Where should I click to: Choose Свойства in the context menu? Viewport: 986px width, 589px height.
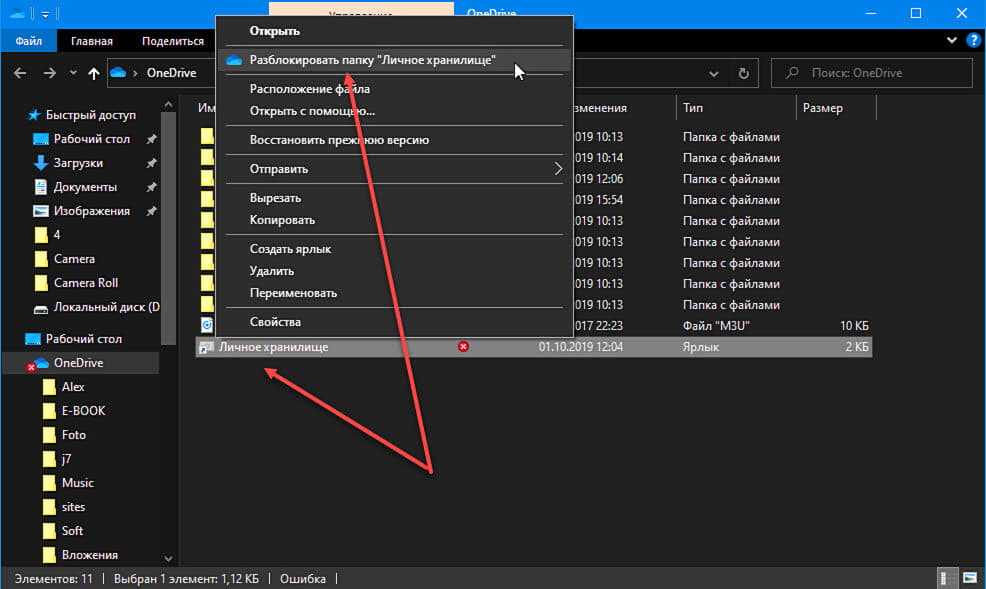275,322
